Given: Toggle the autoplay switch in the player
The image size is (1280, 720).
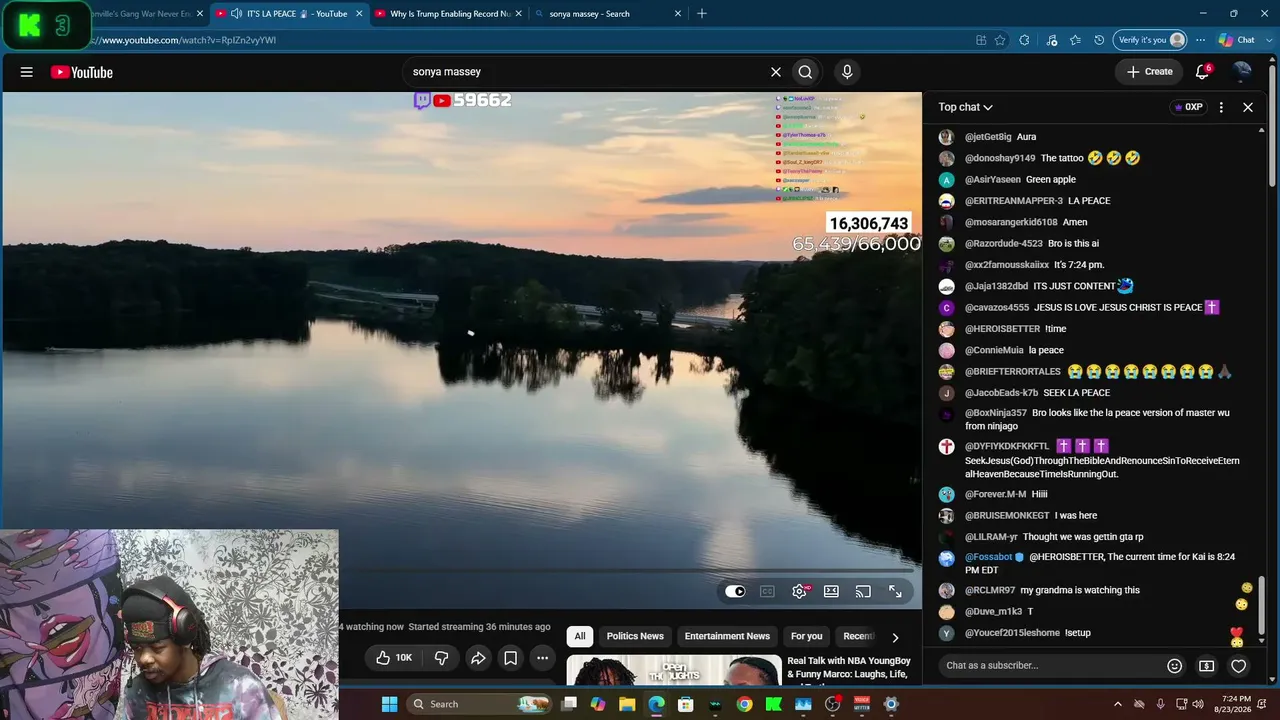Looking at the screenshot, I should 735,592.
